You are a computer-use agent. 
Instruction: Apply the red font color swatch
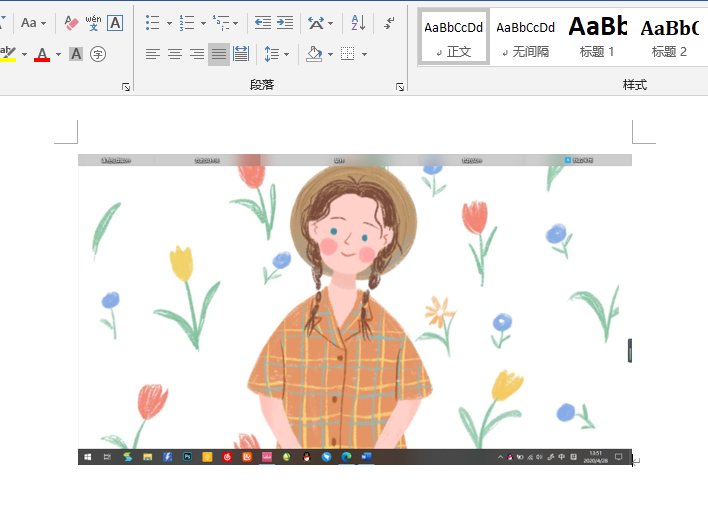(41, 54)
